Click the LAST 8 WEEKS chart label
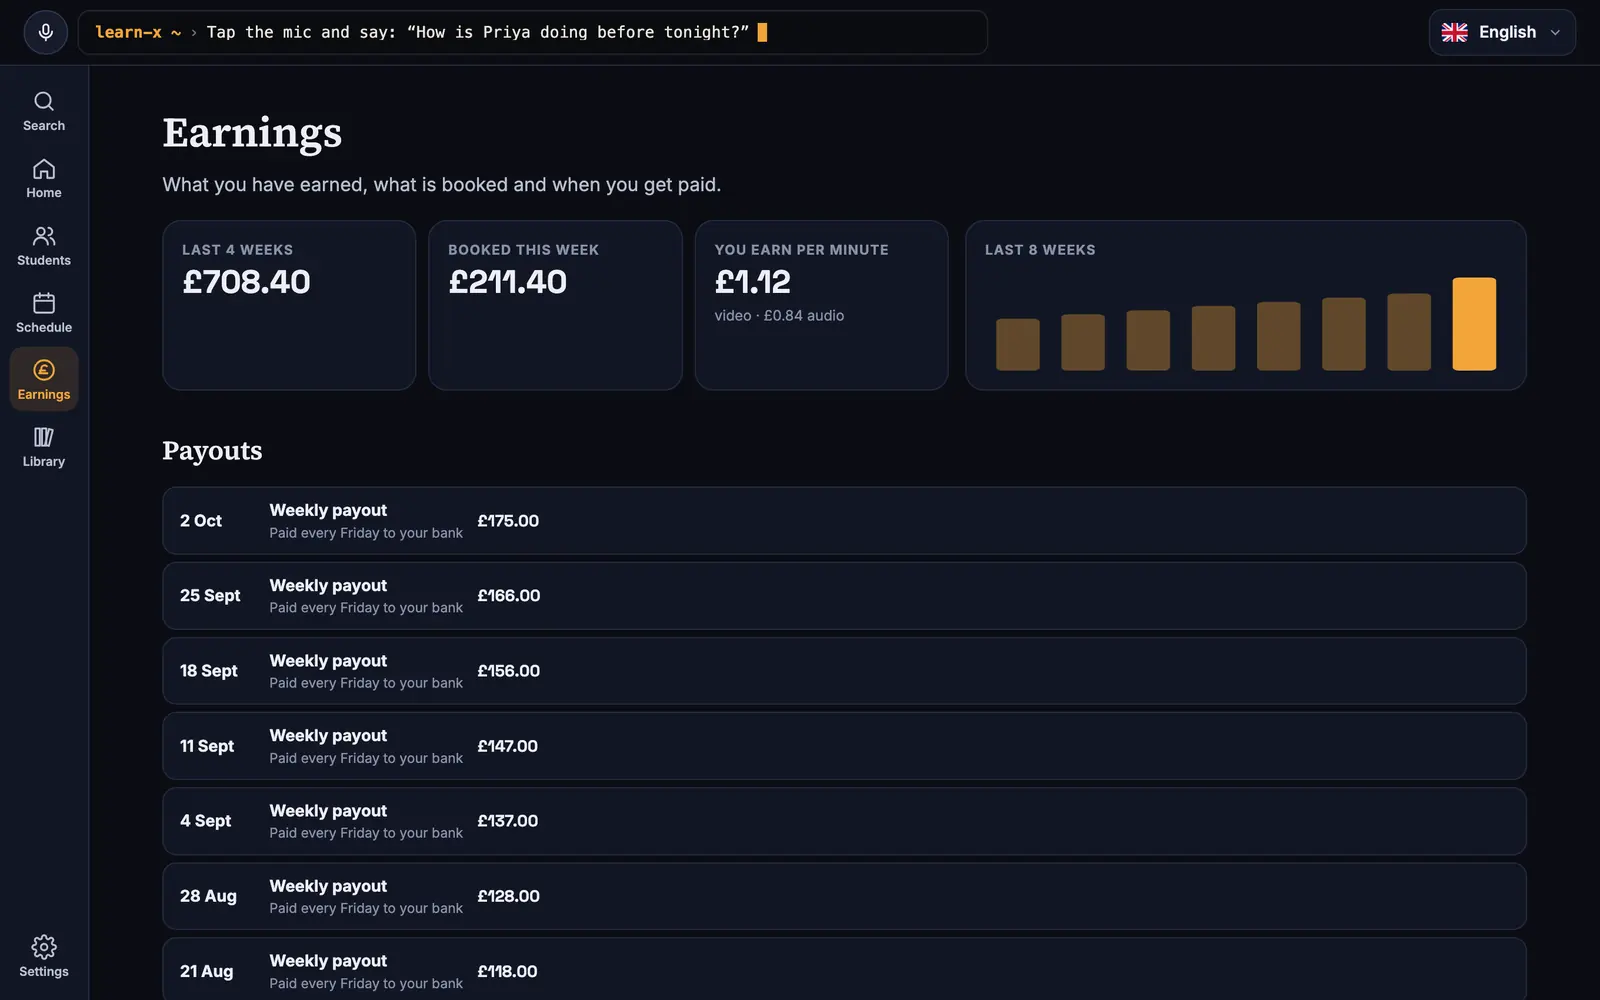The height and width of the screenshot is (1000, 1600). 1040,250
